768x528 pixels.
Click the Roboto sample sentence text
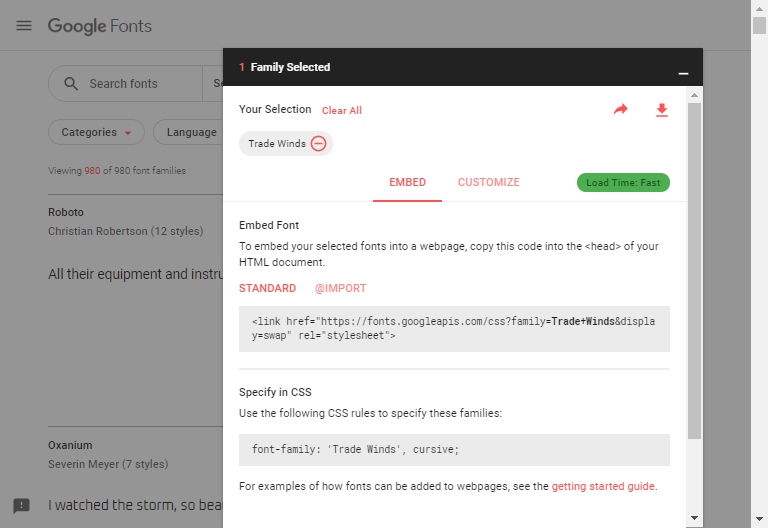coord(135,274)
